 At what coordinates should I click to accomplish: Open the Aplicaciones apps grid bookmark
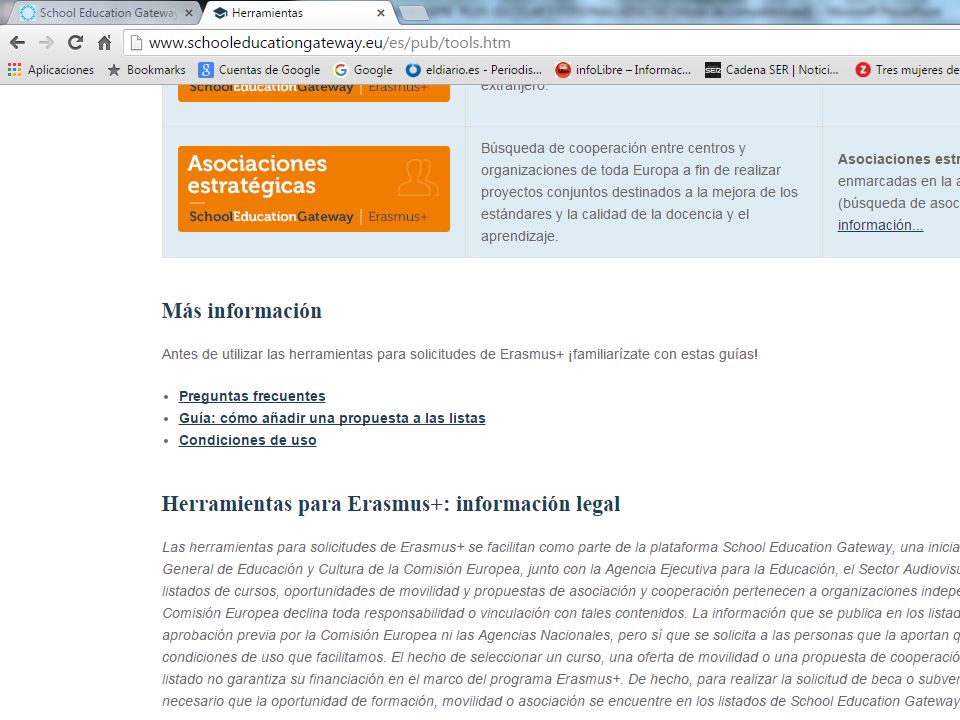pyautogui.click(x=51, y=70)
